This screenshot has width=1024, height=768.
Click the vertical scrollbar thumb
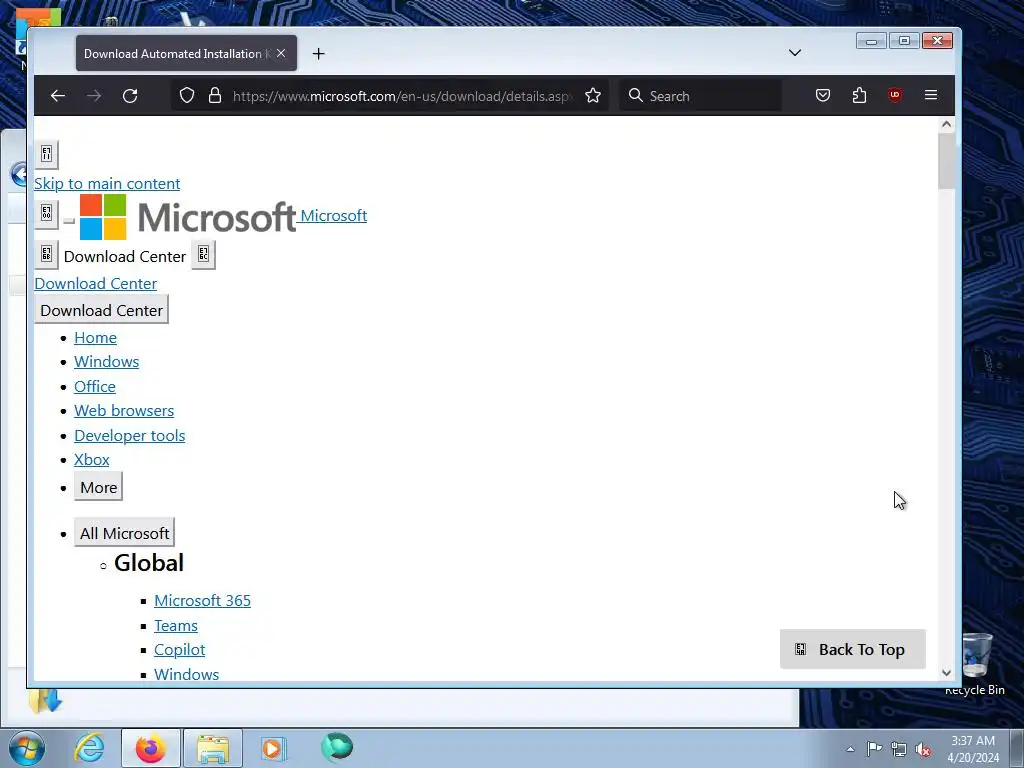(946, 161)
